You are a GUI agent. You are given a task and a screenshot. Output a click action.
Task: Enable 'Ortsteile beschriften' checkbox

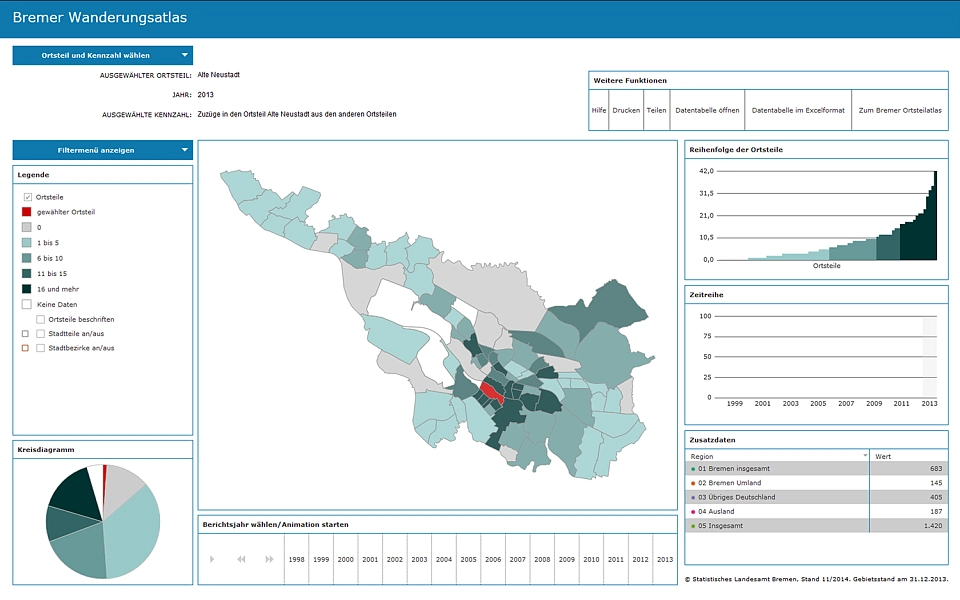[x=41, y=319]
